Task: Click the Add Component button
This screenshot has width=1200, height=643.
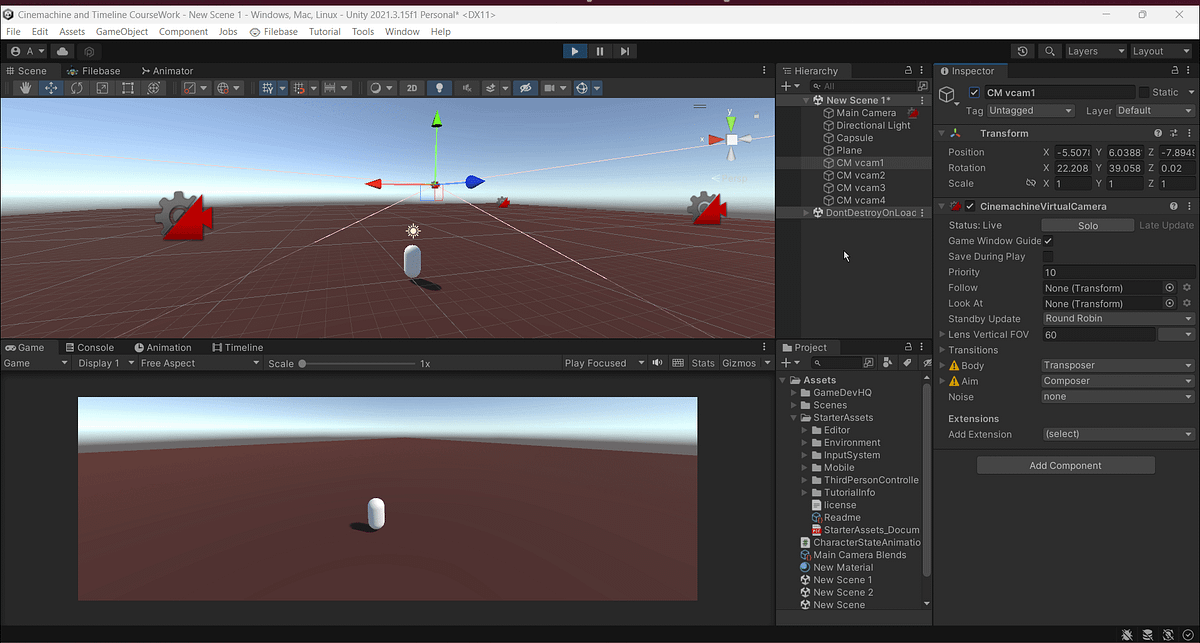Action: (x=1065, y=465)
